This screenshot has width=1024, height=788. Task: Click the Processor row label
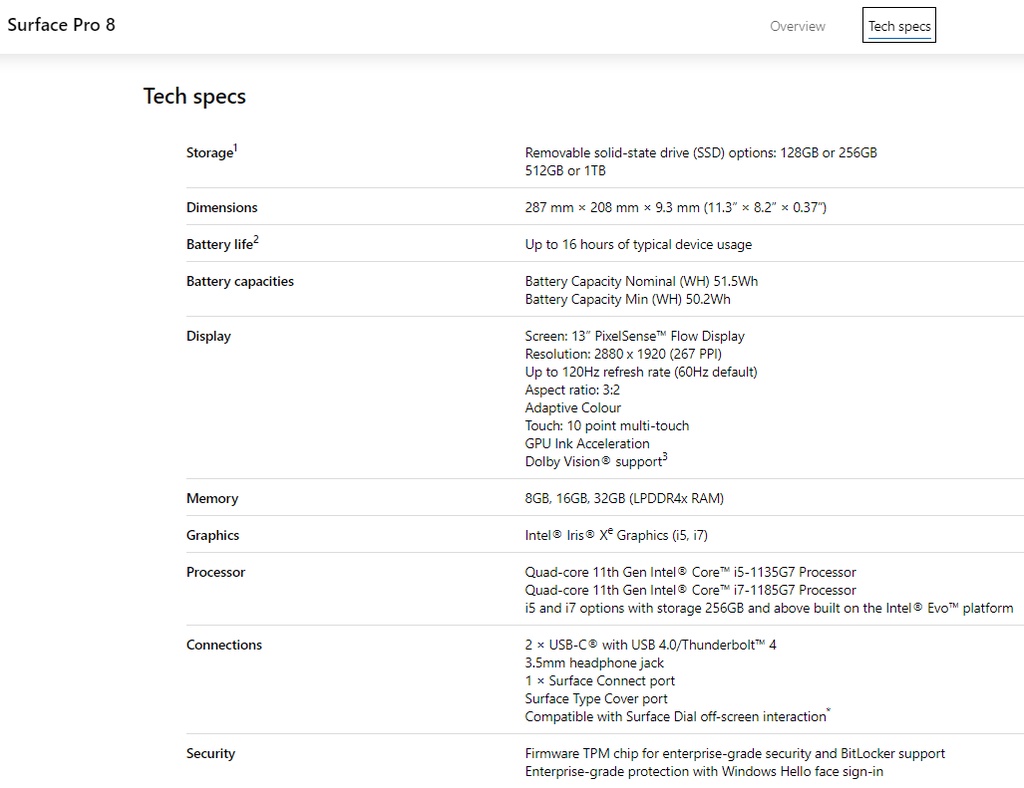click(215, 572)
